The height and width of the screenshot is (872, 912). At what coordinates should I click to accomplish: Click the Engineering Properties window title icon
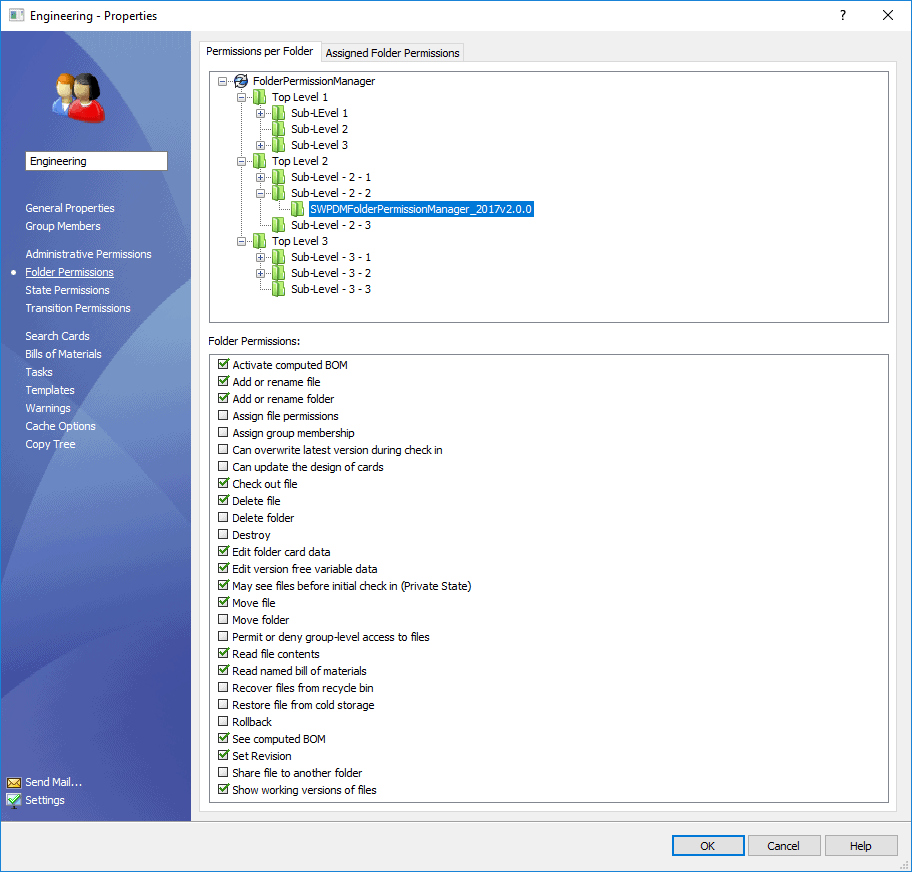click(16, 15)
